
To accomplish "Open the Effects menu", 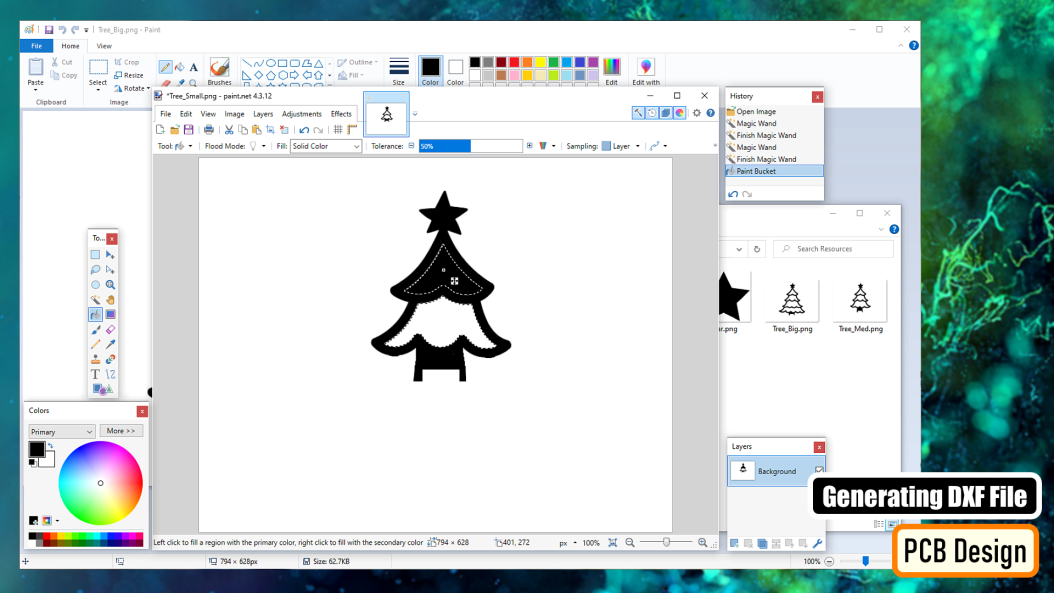I will (x=341, y=114).
